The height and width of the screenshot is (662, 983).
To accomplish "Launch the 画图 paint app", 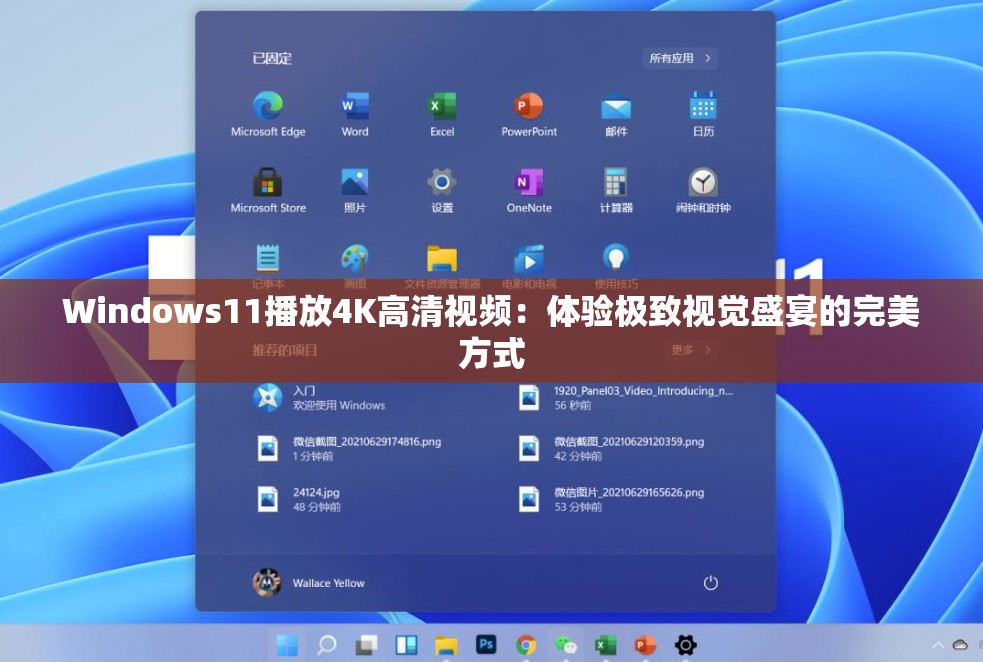I will pos(355,266).
